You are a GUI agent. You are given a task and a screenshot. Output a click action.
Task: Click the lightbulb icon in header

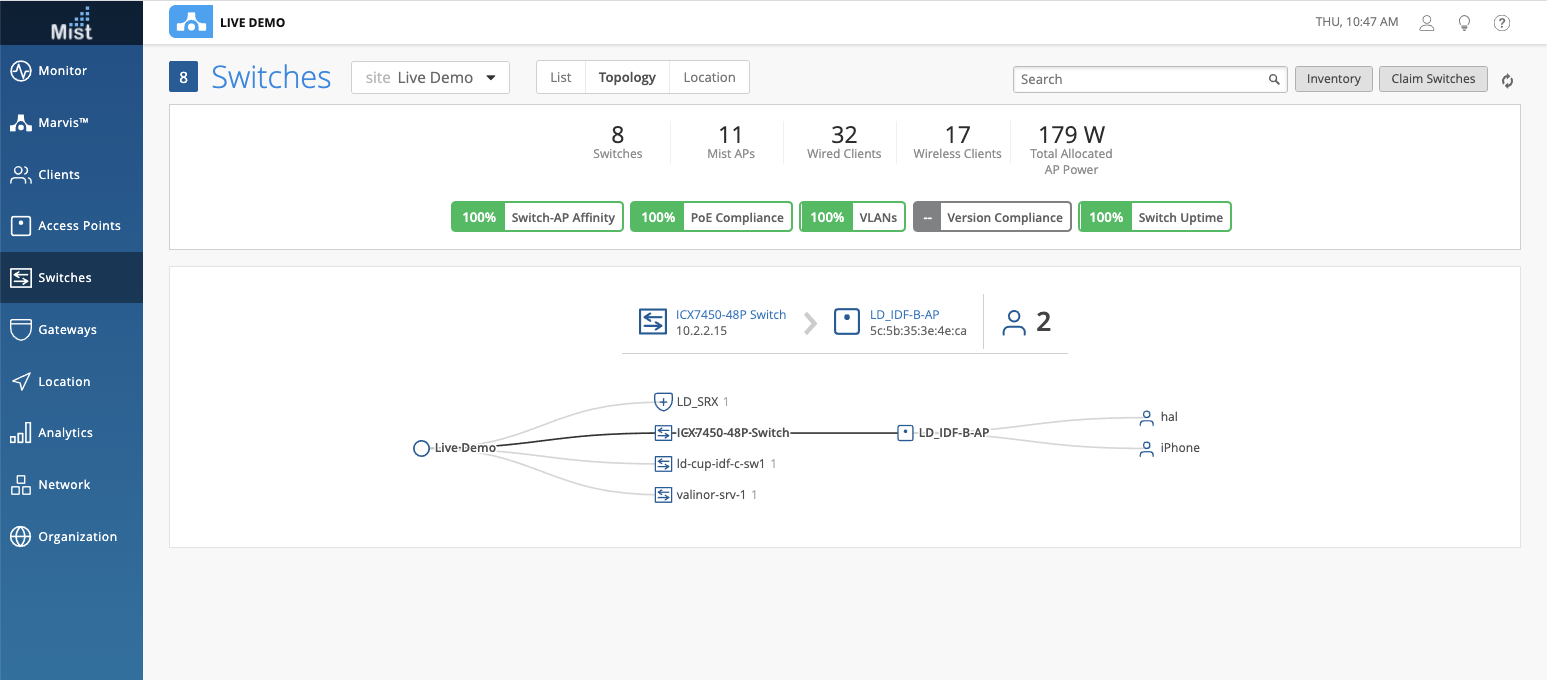[x=1464, y=23]
